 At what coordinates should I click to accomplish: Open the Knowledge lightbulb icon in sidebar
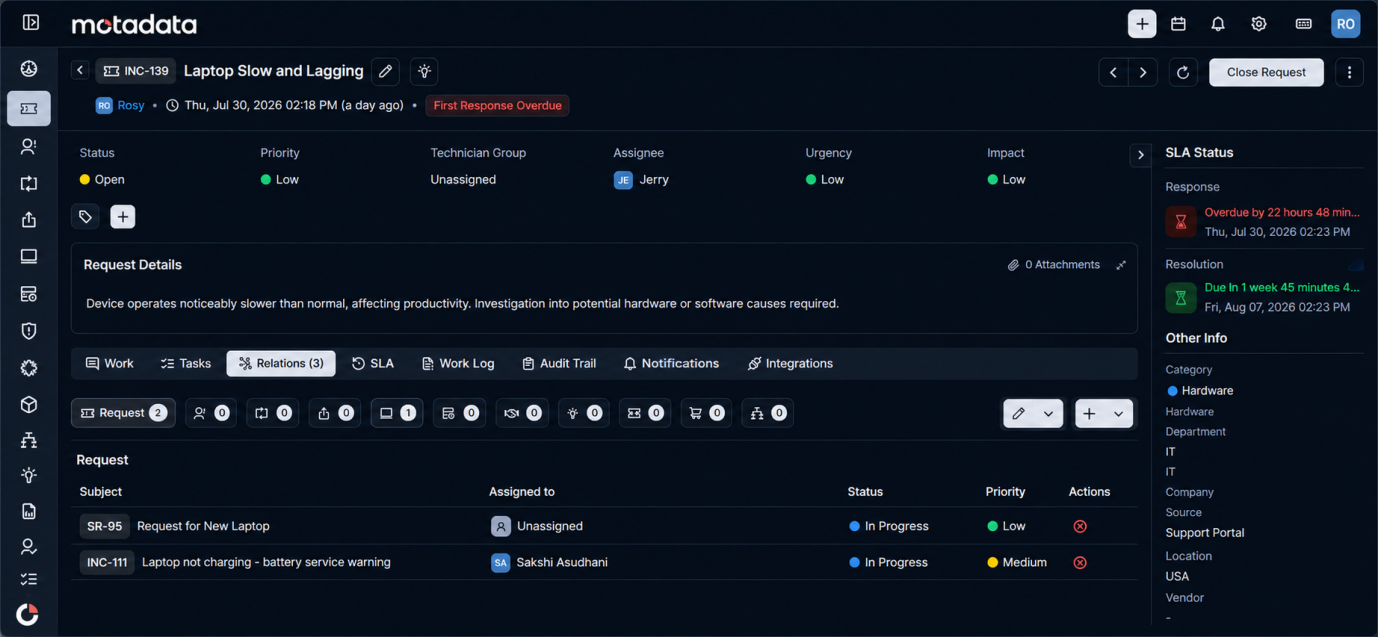click(x=29, y=476)
